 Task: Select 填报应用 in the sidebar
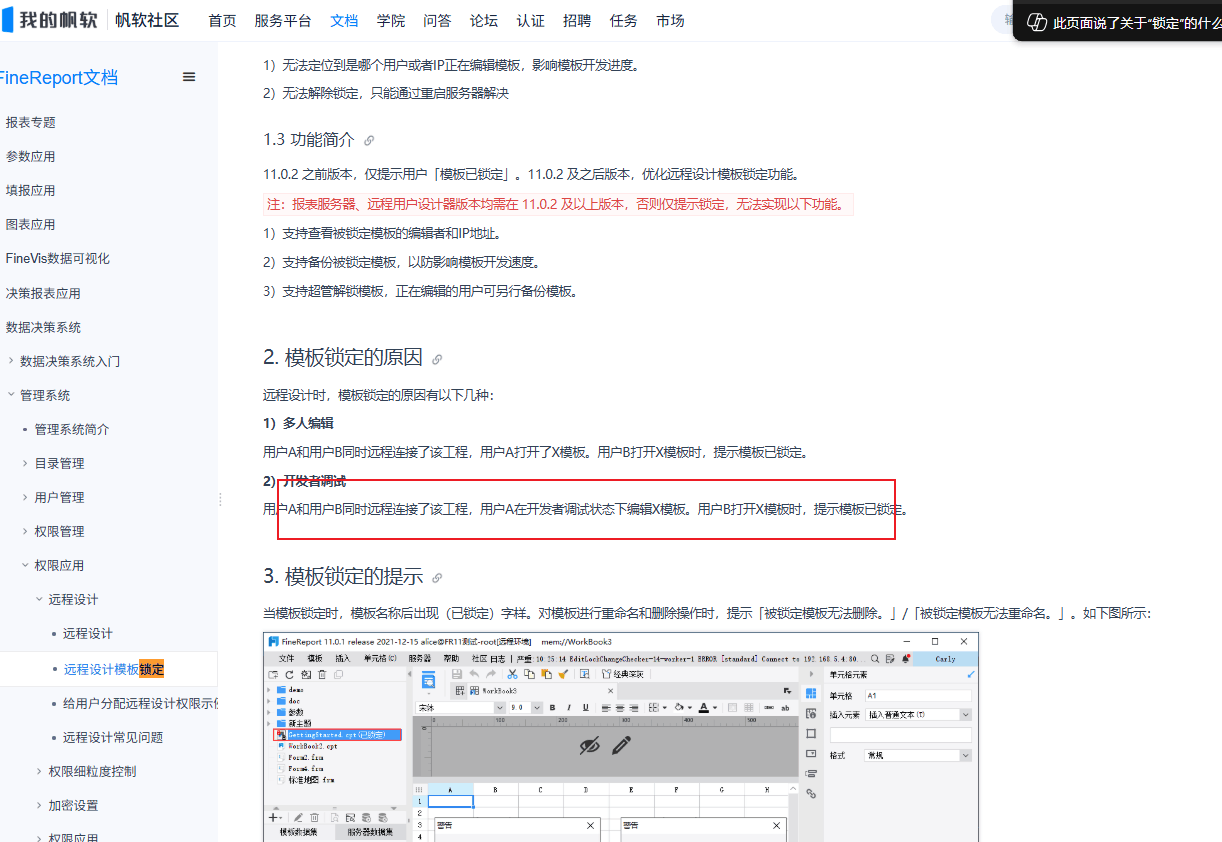click(31, 190)
